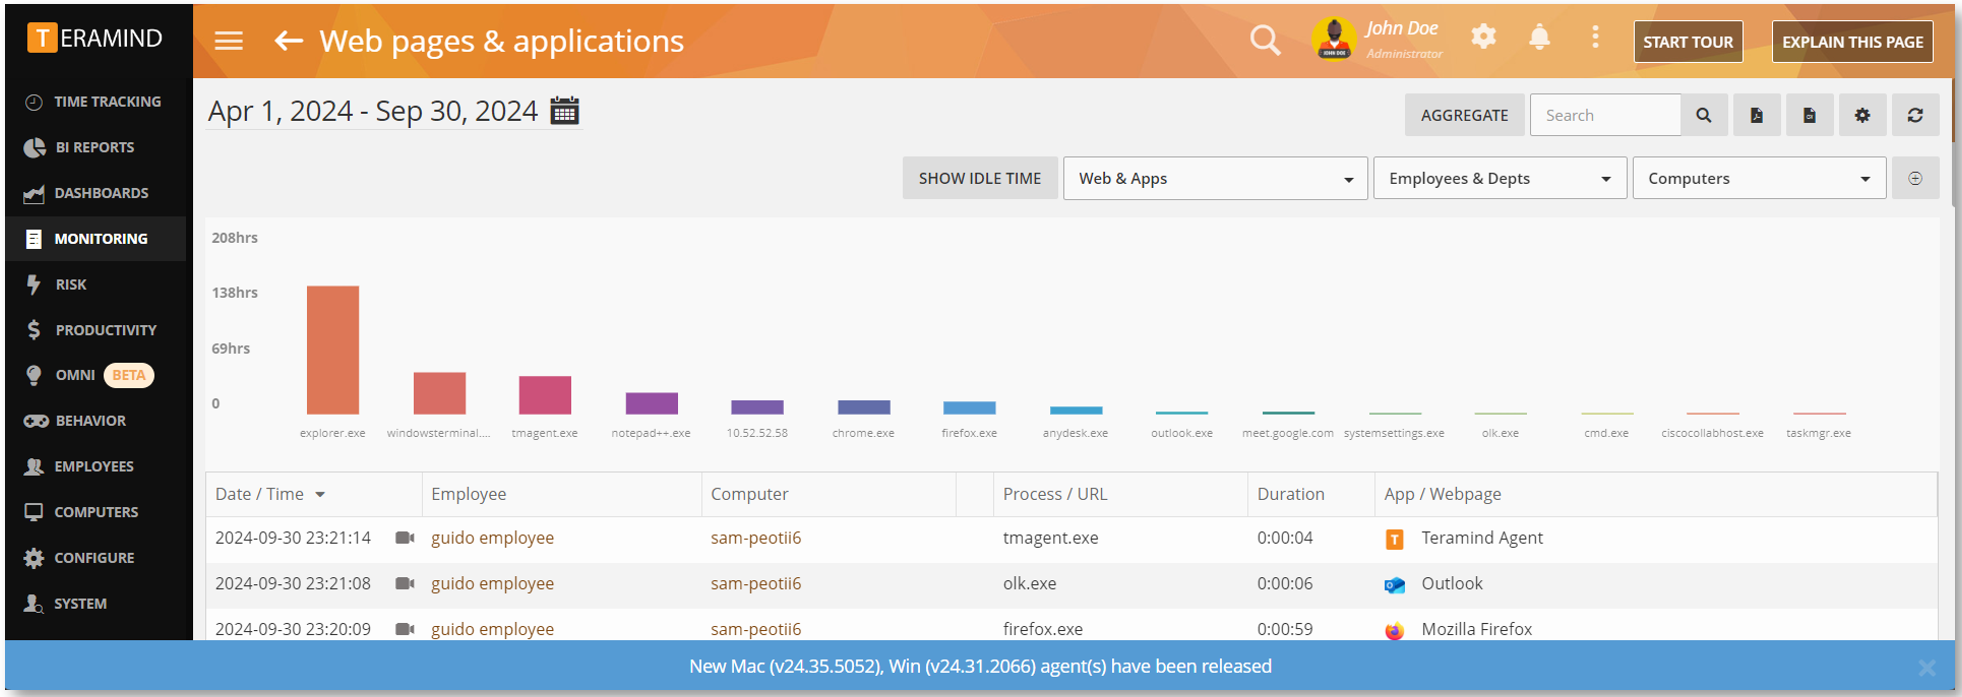This screenshot has height=697, width=1962.
Task: Open BI Reports in the sidebar
Action: (96, 147)
